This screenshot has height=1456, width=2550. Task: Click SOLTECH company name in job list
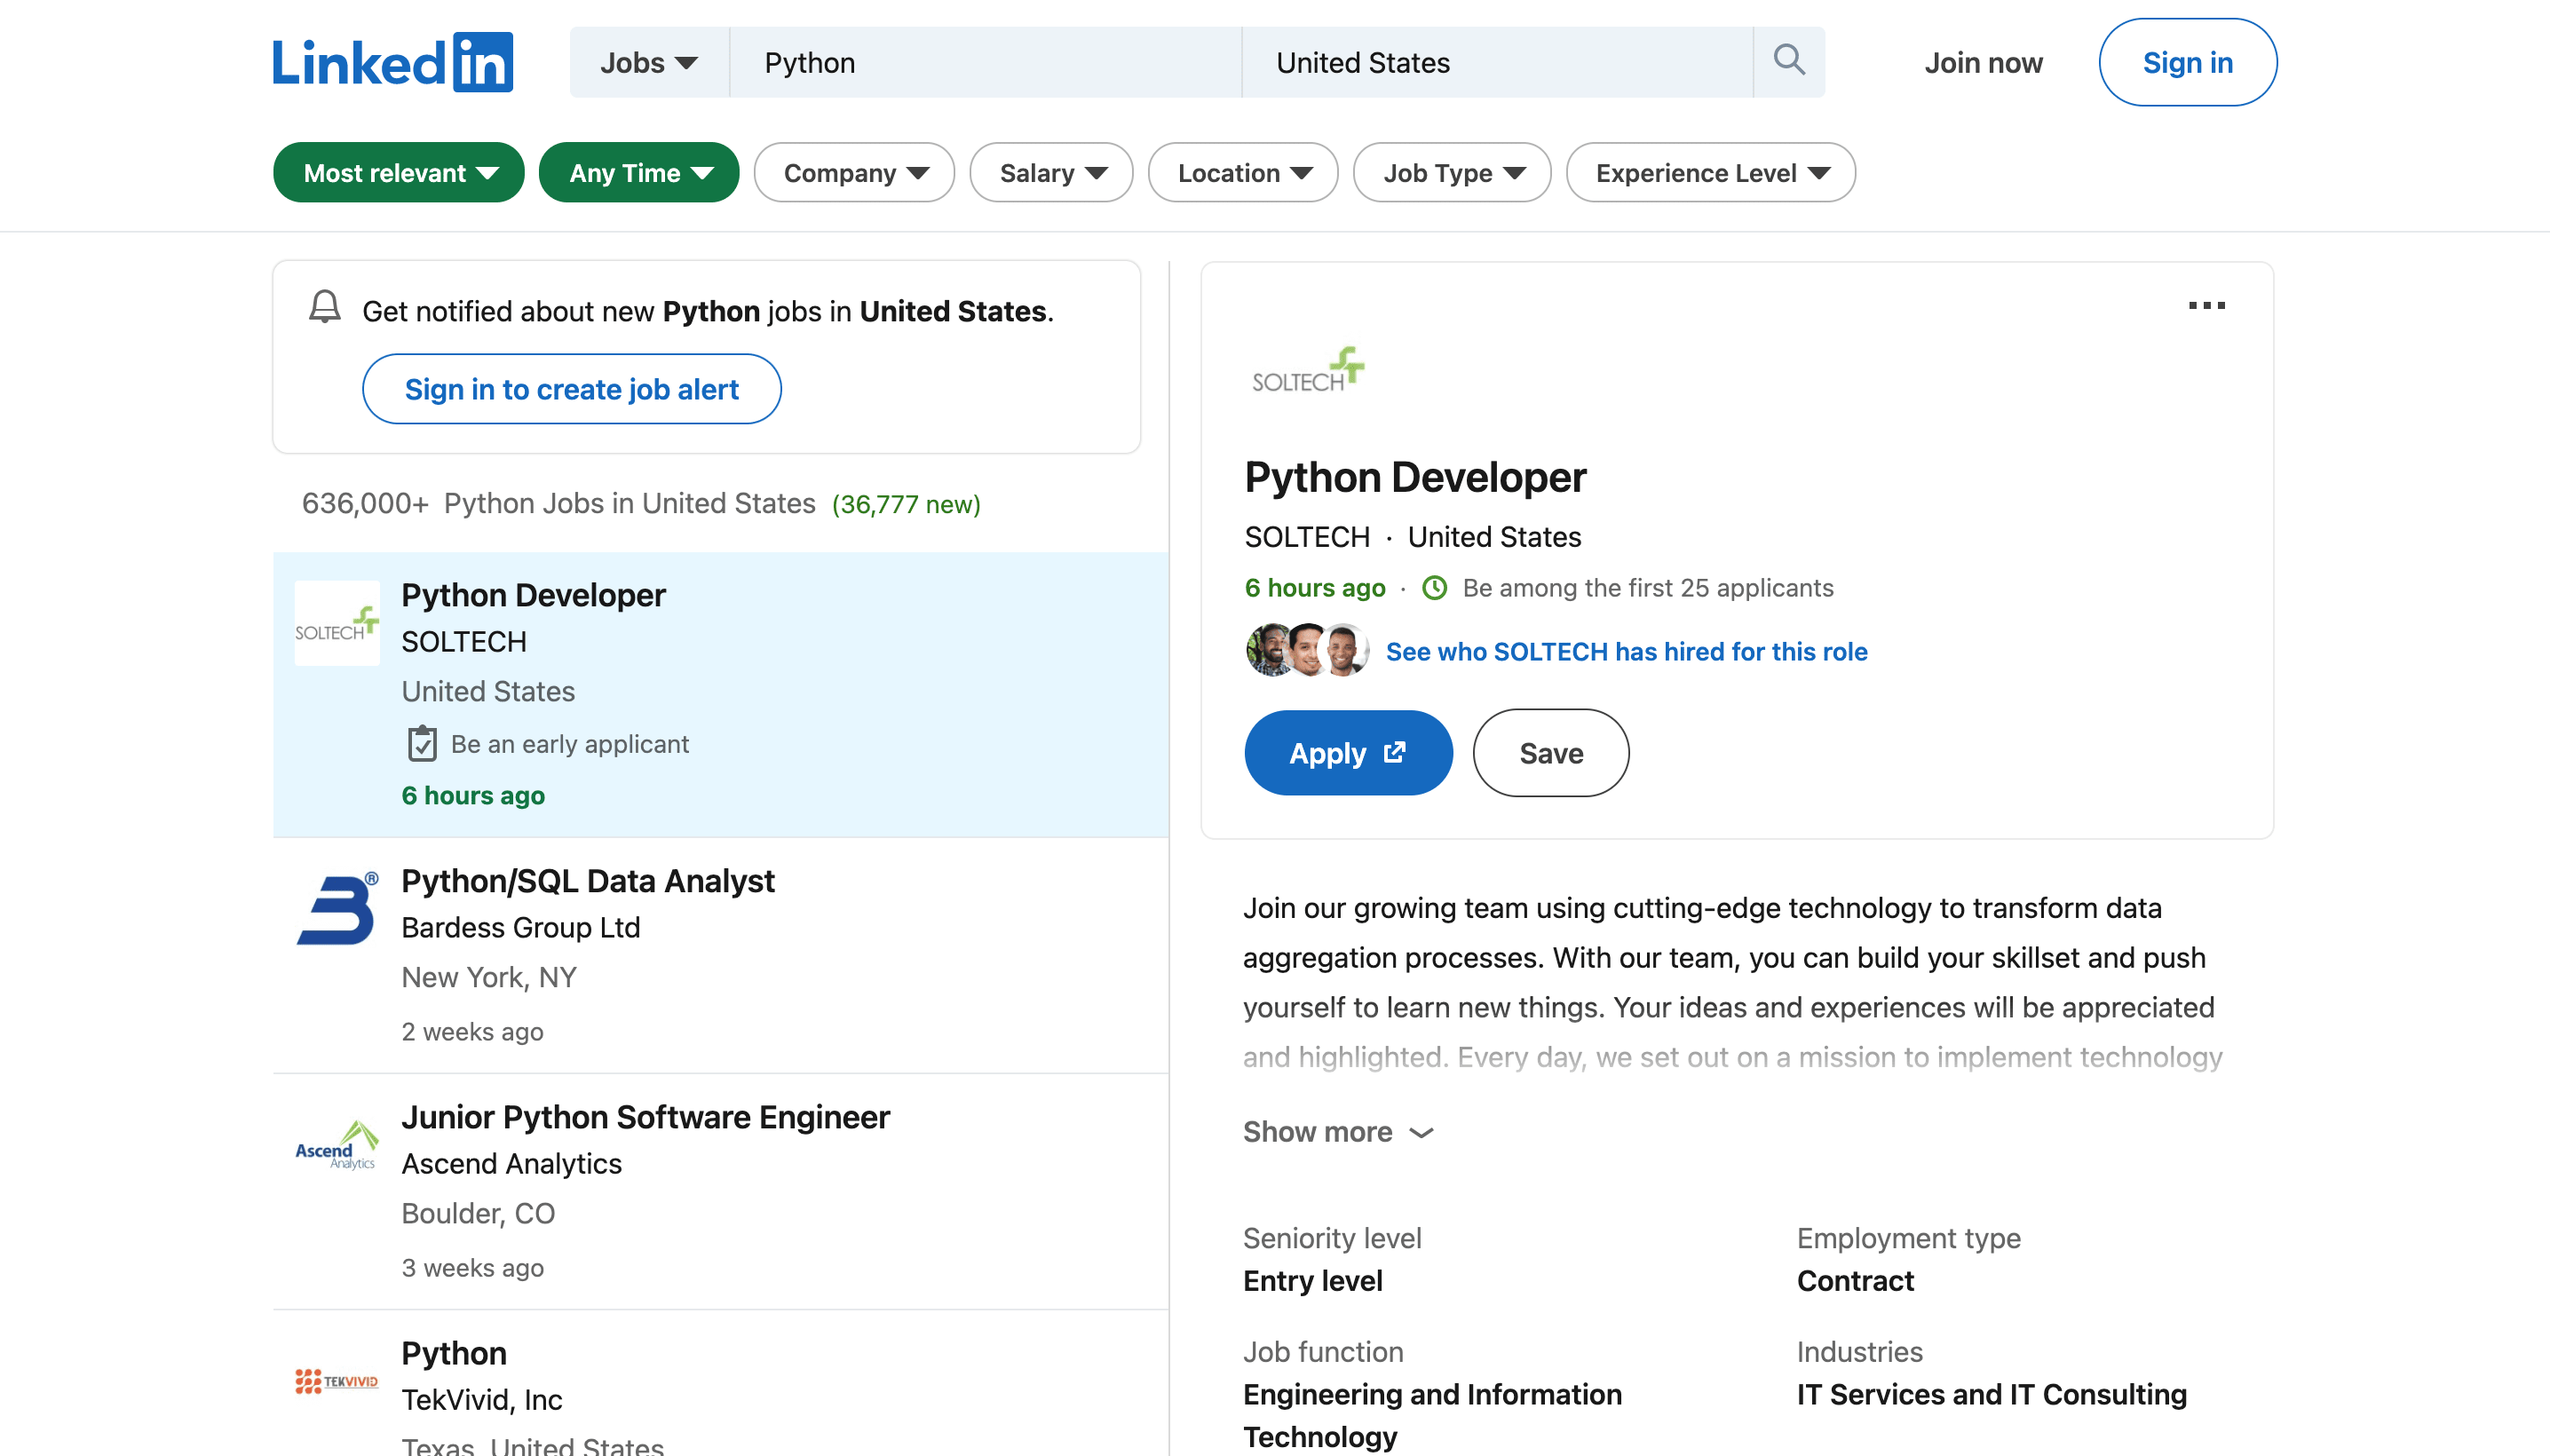click(464, 641)
